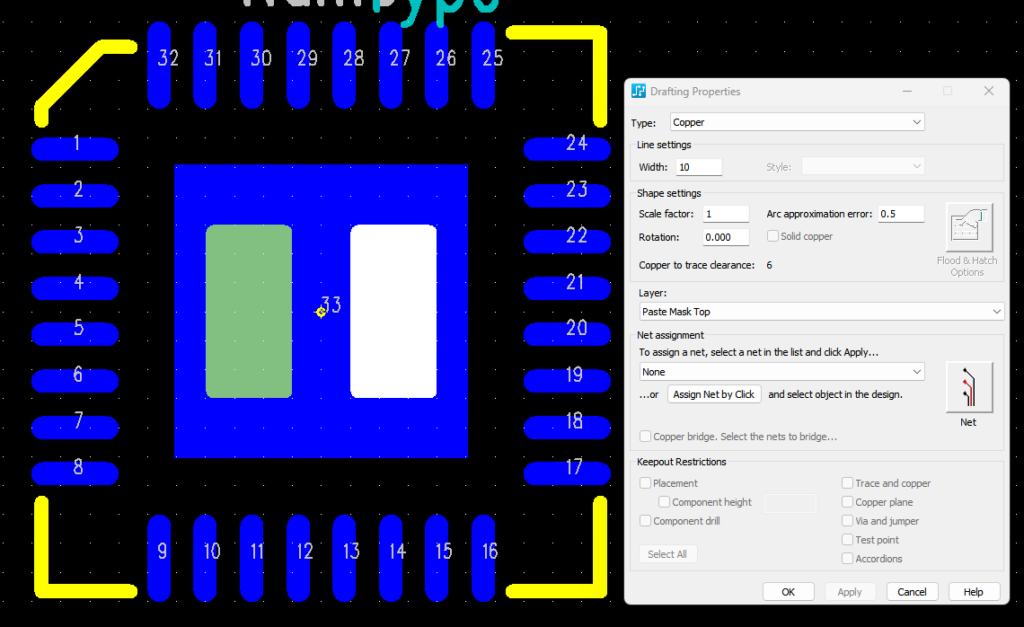Select pad 32 on the top row
The width and height of the screenshot is (1024, 627).
click(160, 64)
